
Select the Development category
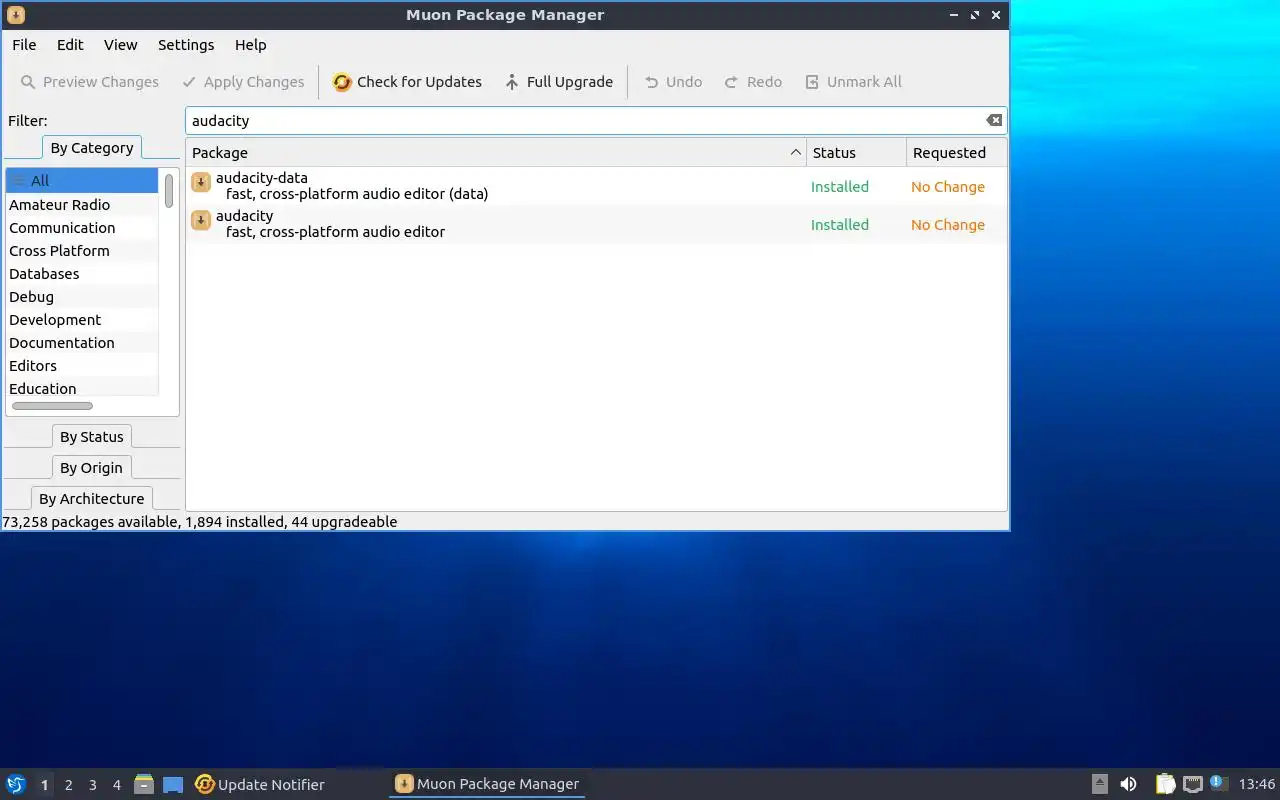pyautogui.click(x=82, y=320)
